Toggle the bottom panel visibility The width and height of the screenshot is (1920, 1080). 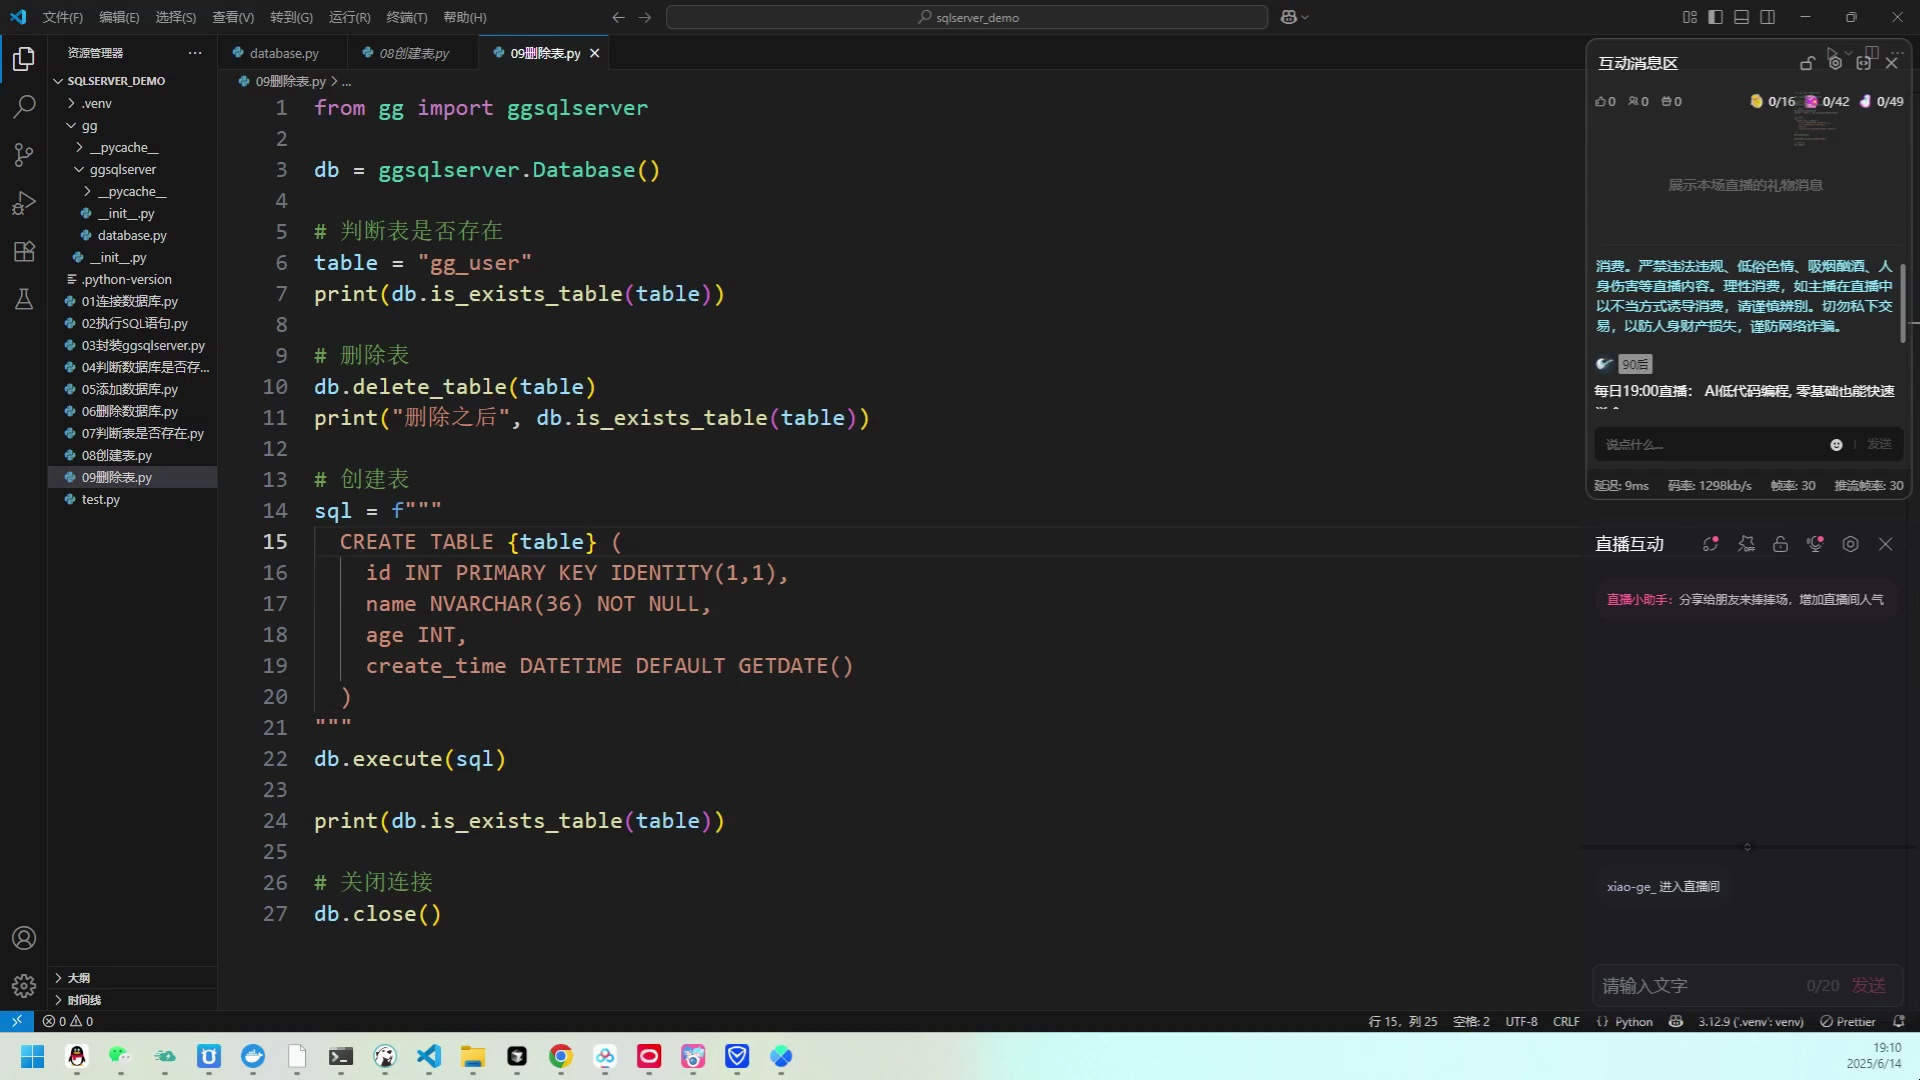pos(1741,17)
